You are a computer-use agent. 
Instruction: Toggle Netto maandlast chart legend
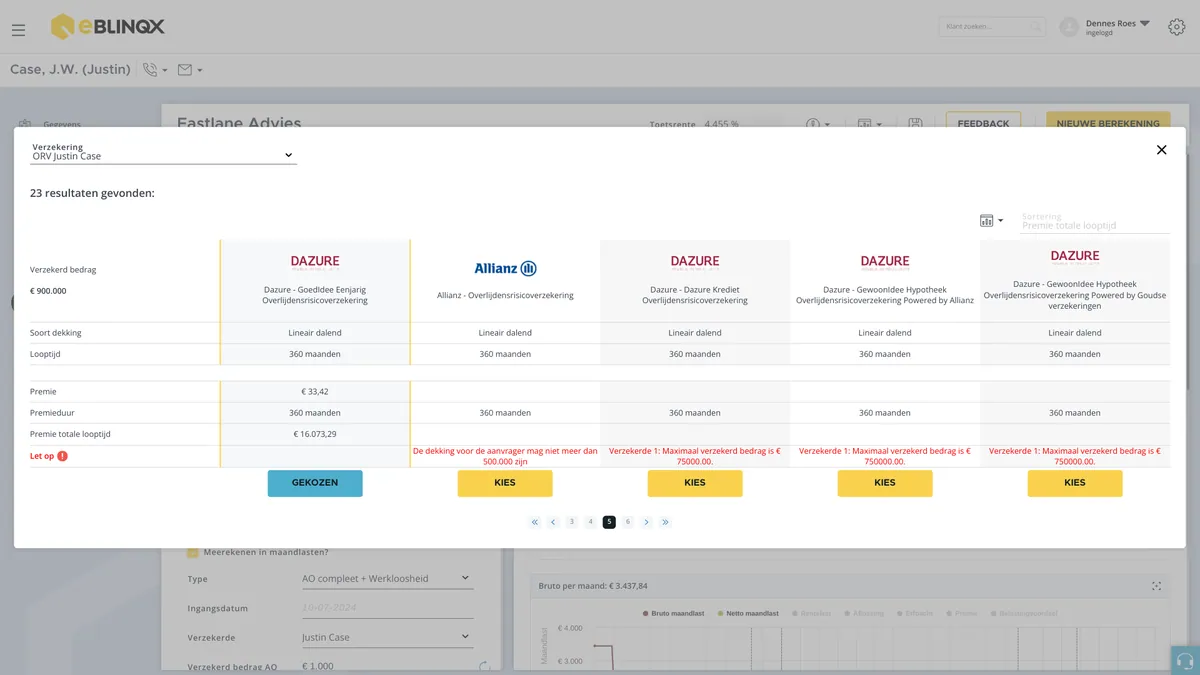750,613
